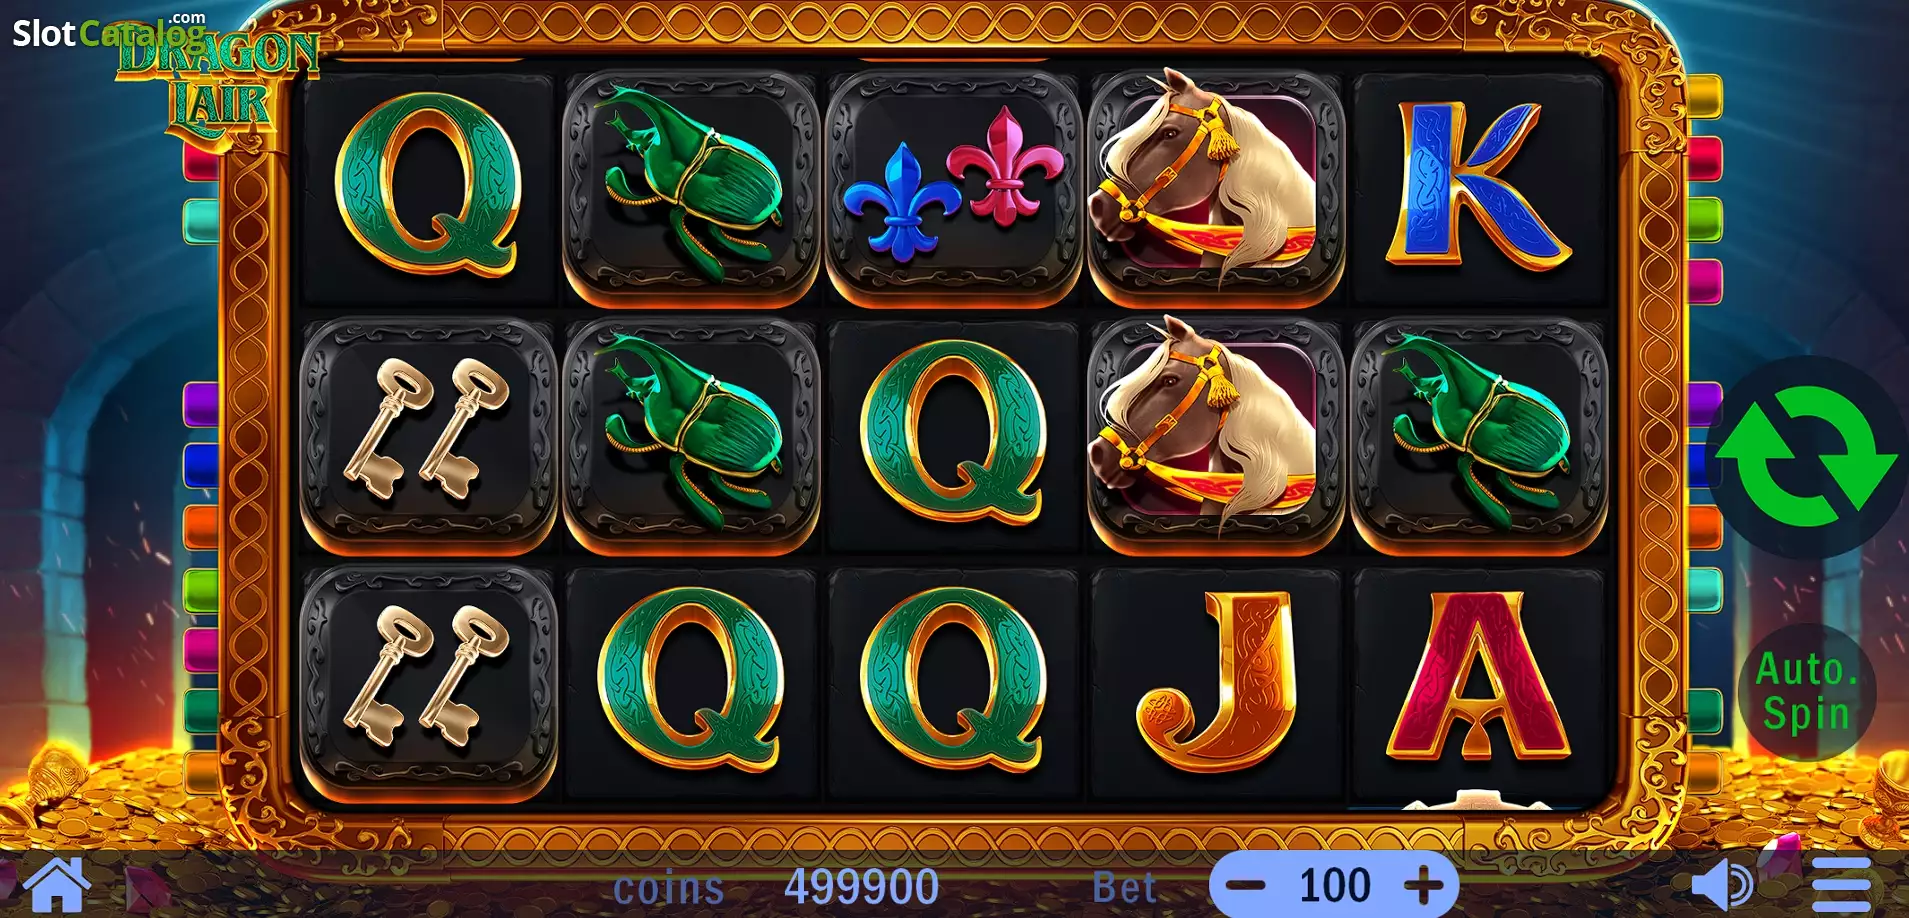
Task: Click the blue K symbol
Action: pyautogui.click(x=1477, y=186)
